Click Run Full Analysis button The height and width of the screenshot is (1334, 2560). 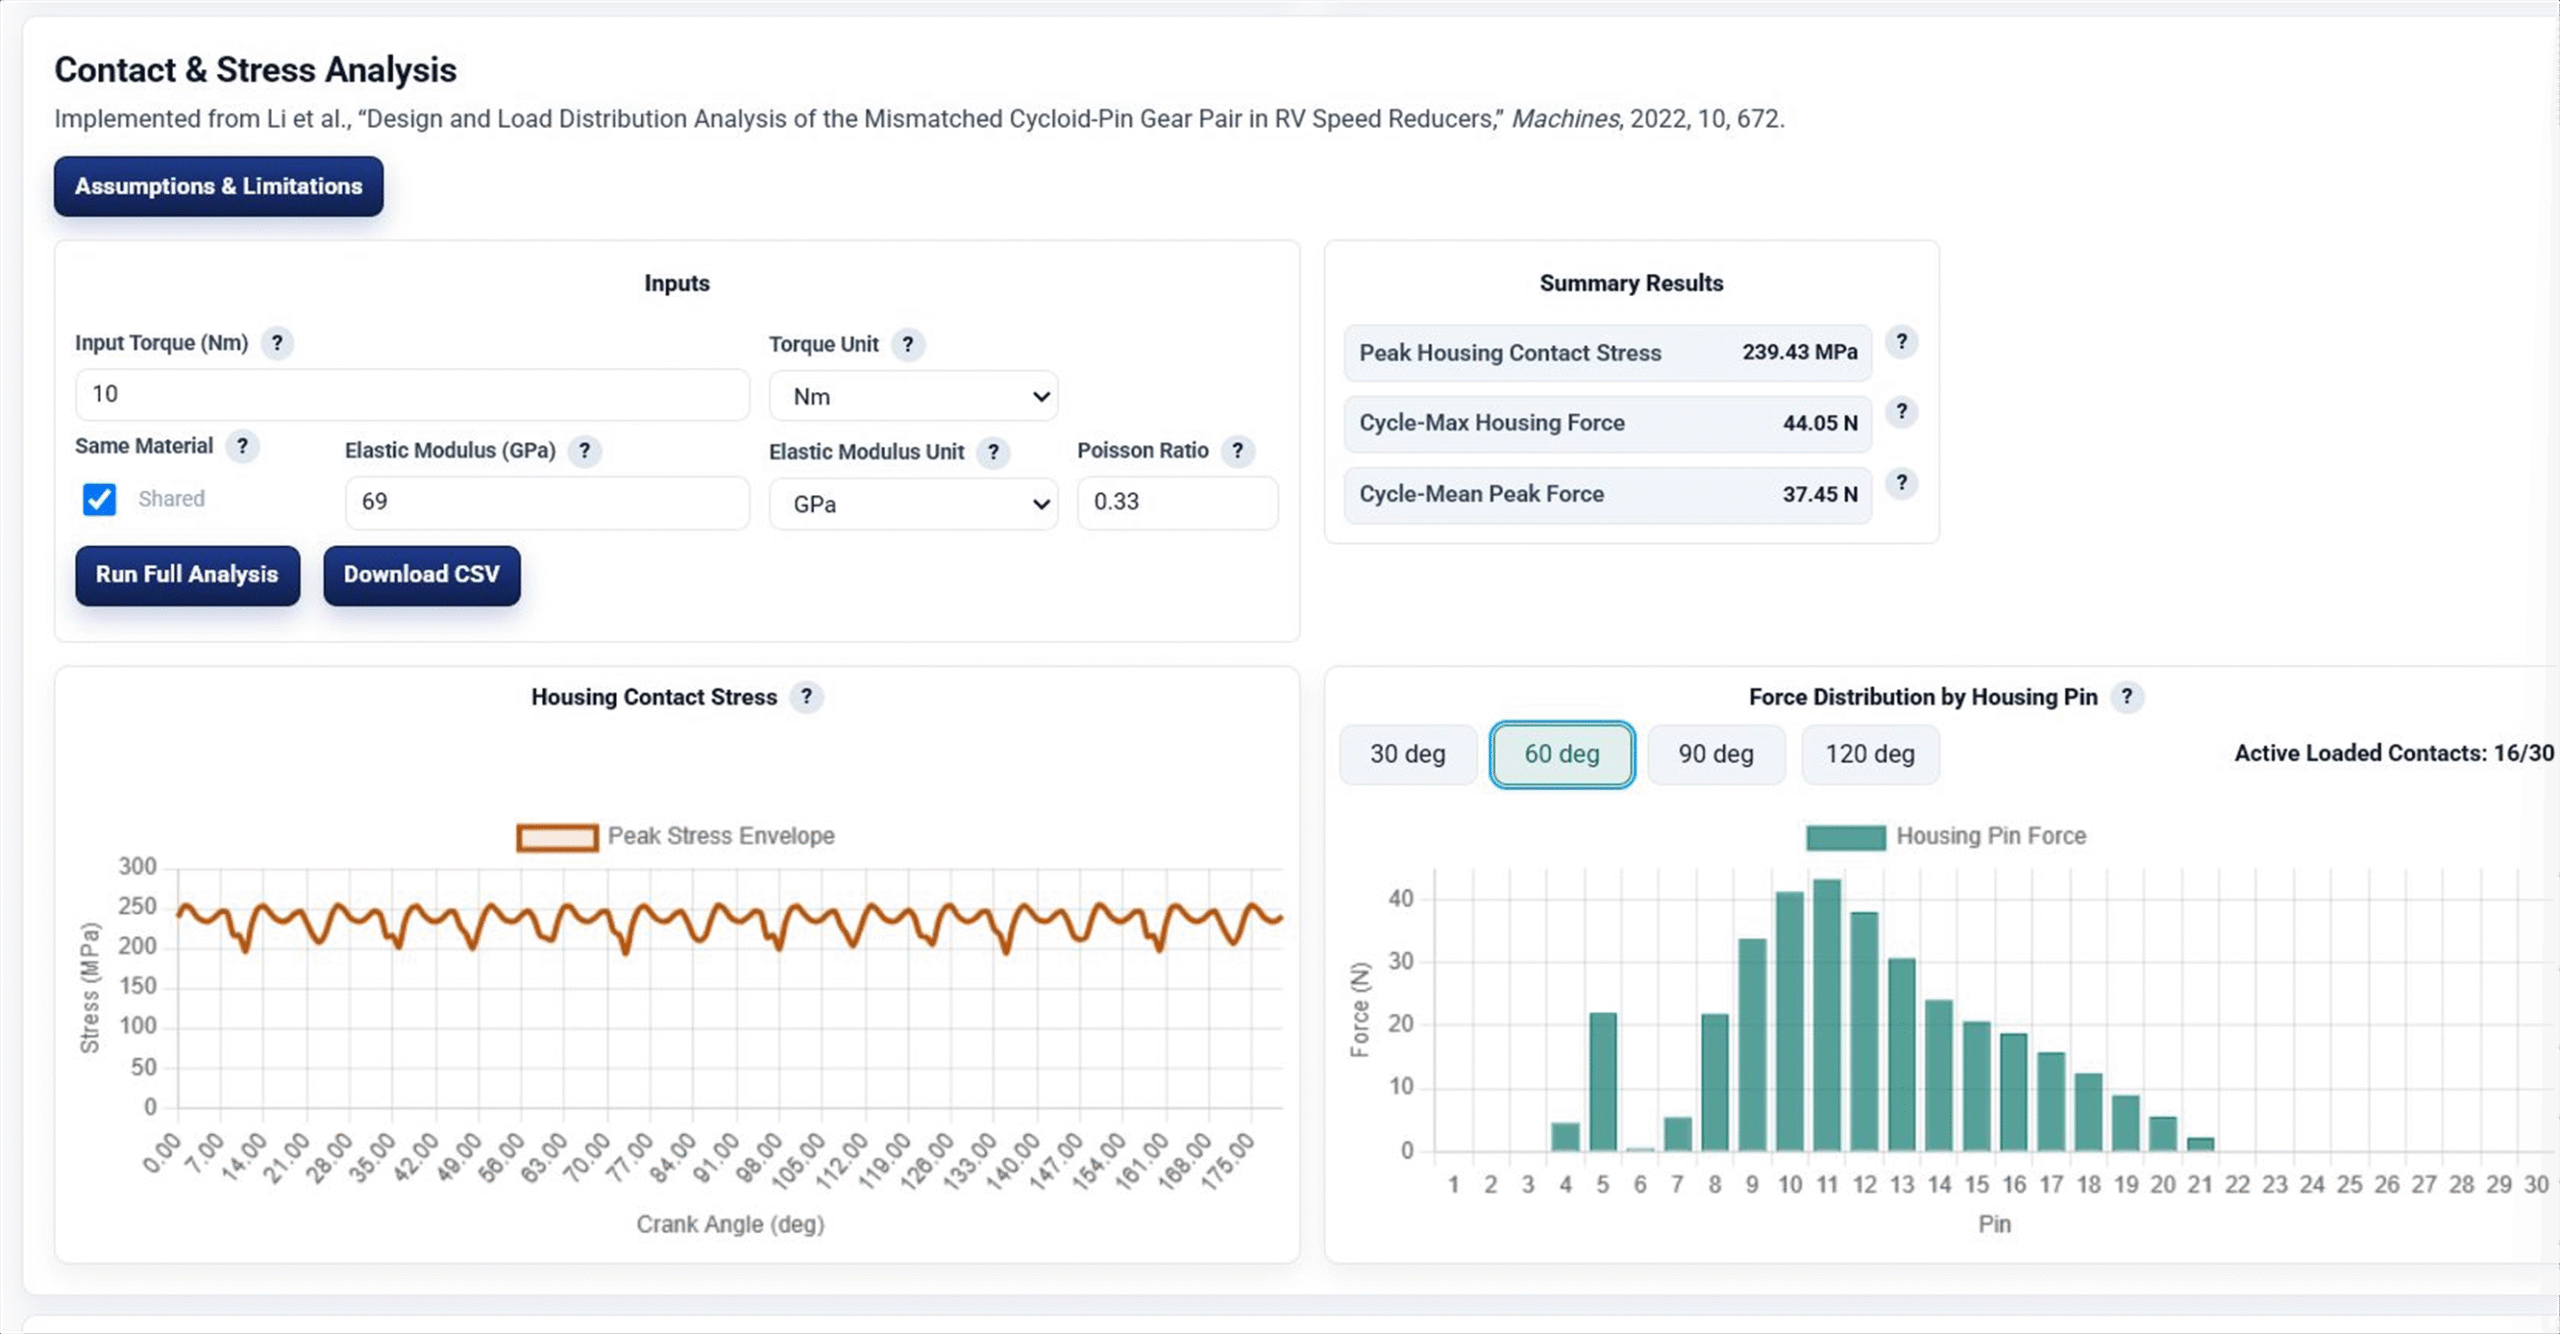pyautogui.click(x=187, y=575)
